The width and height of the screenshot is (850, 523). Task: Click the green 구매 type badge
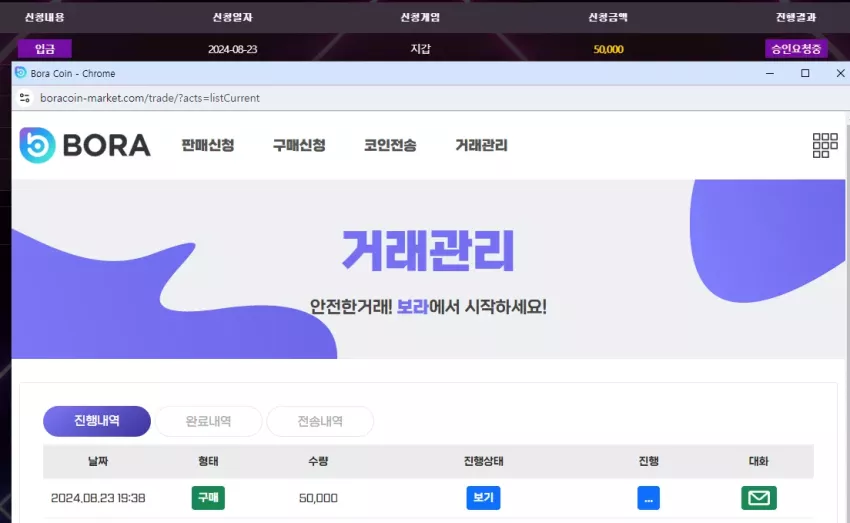click(x=208, y=498)
